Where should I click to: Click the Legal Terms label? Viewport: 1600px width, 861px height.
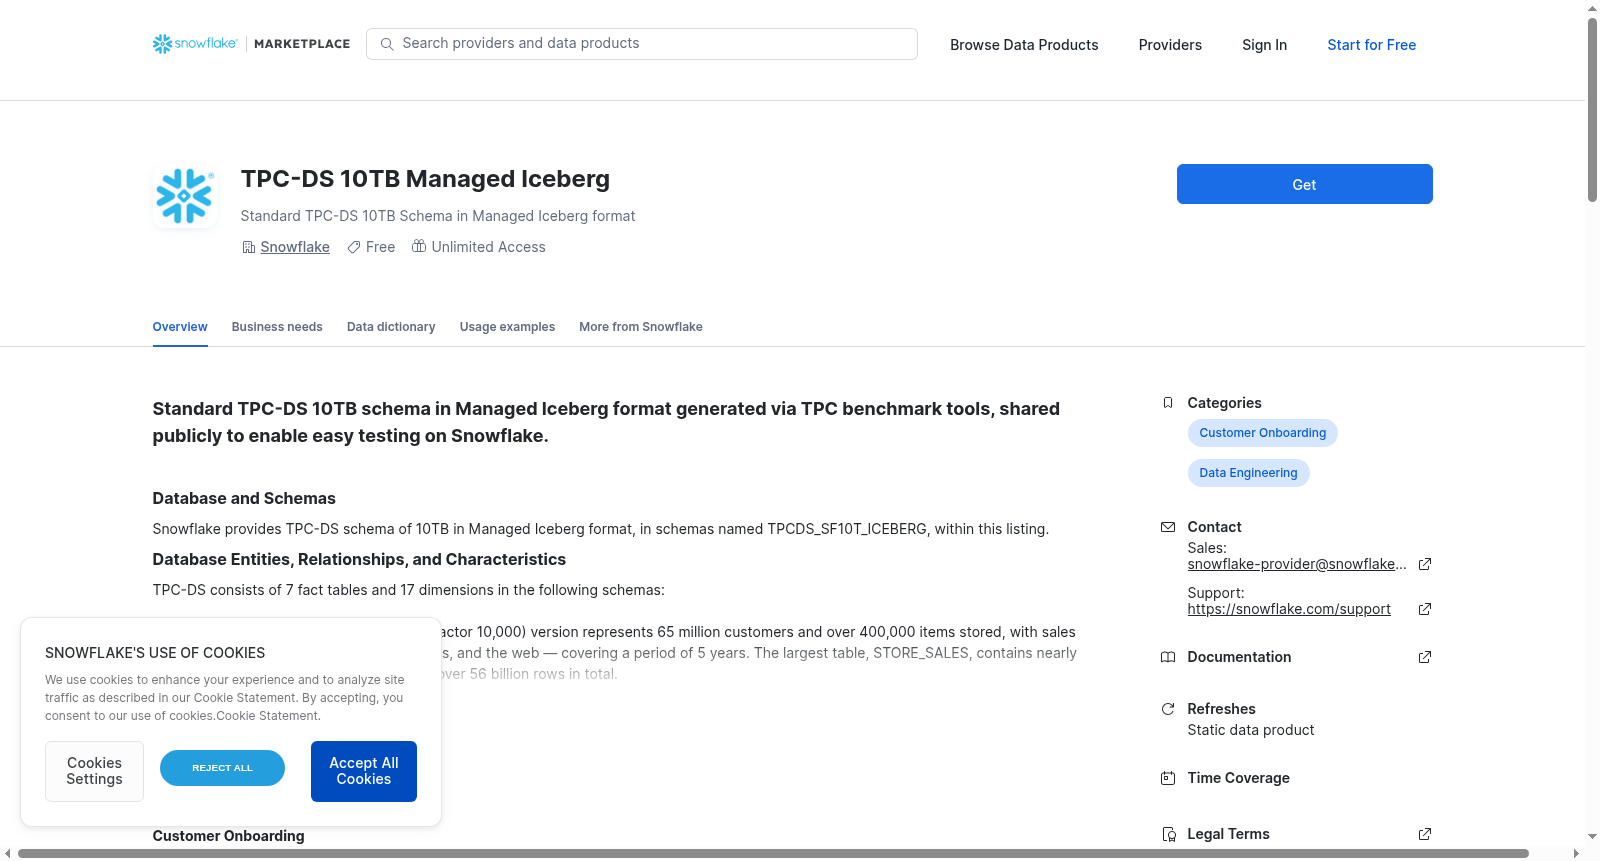click(1228, 834)
